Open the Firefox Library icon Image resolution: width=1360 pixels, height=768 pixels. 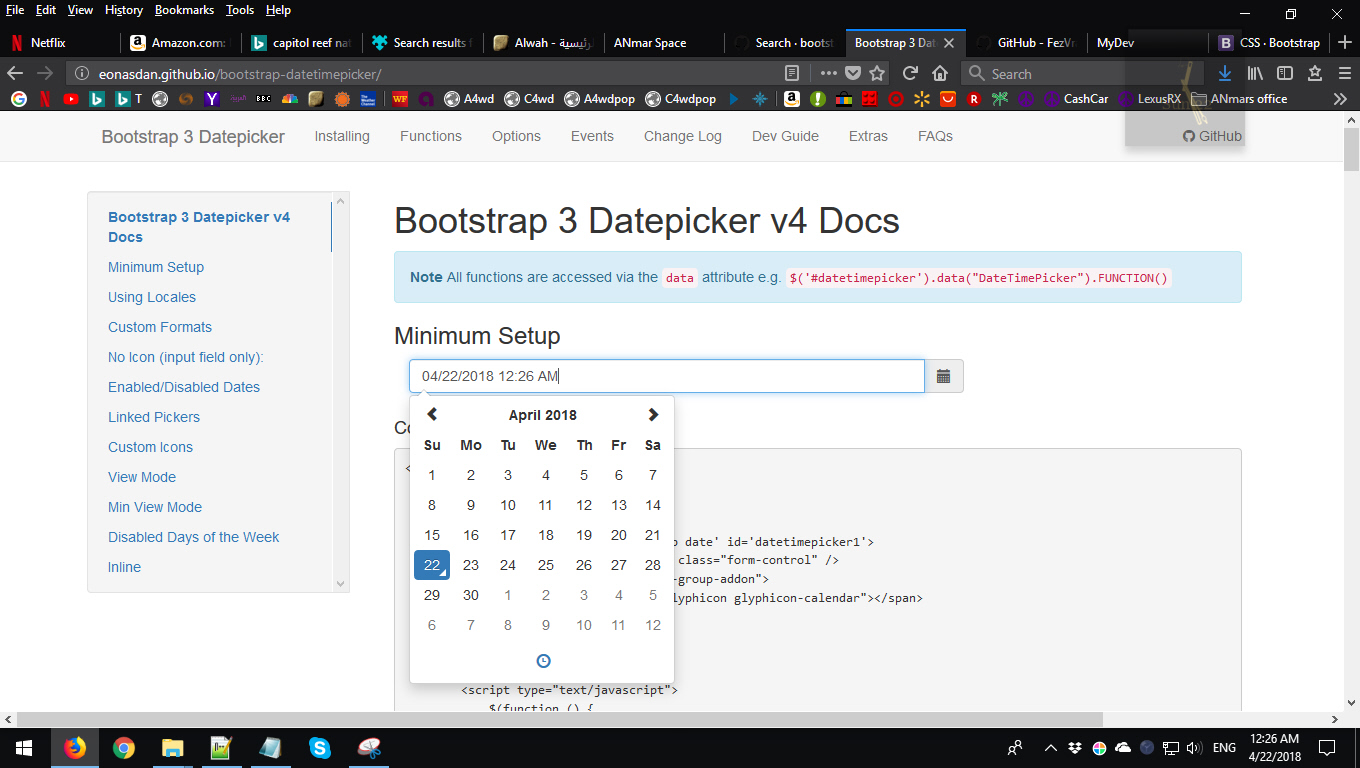1254,73
